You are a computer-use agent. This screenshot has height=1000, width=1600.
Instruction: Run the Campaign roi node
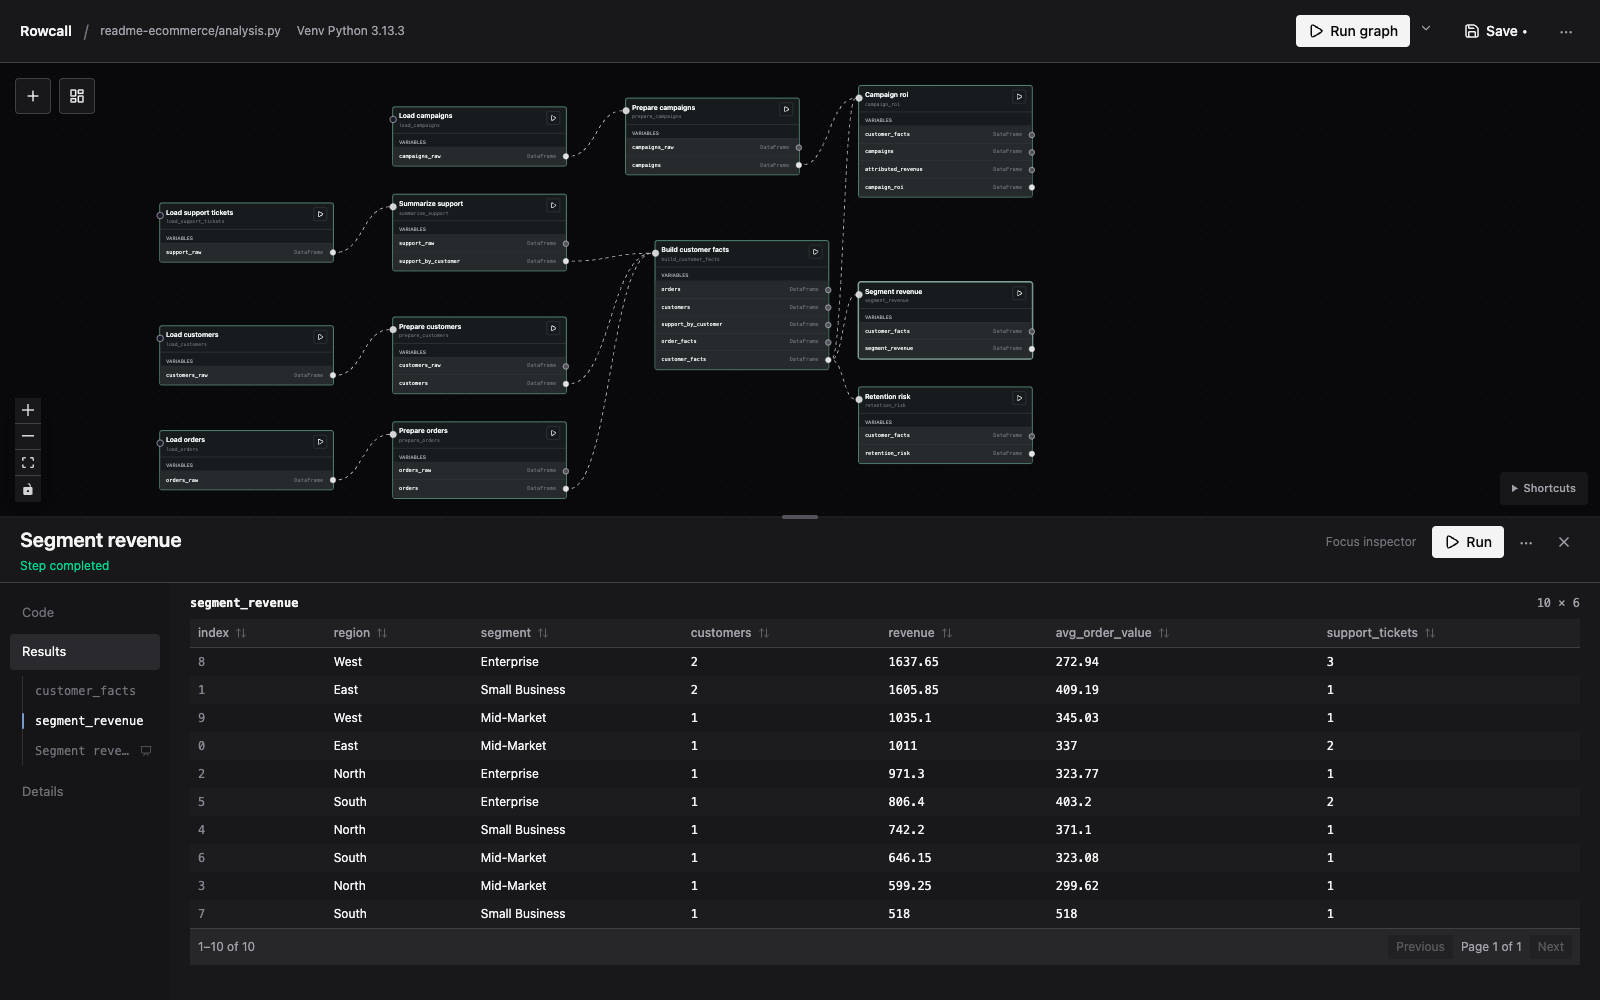coord(1019,97)
